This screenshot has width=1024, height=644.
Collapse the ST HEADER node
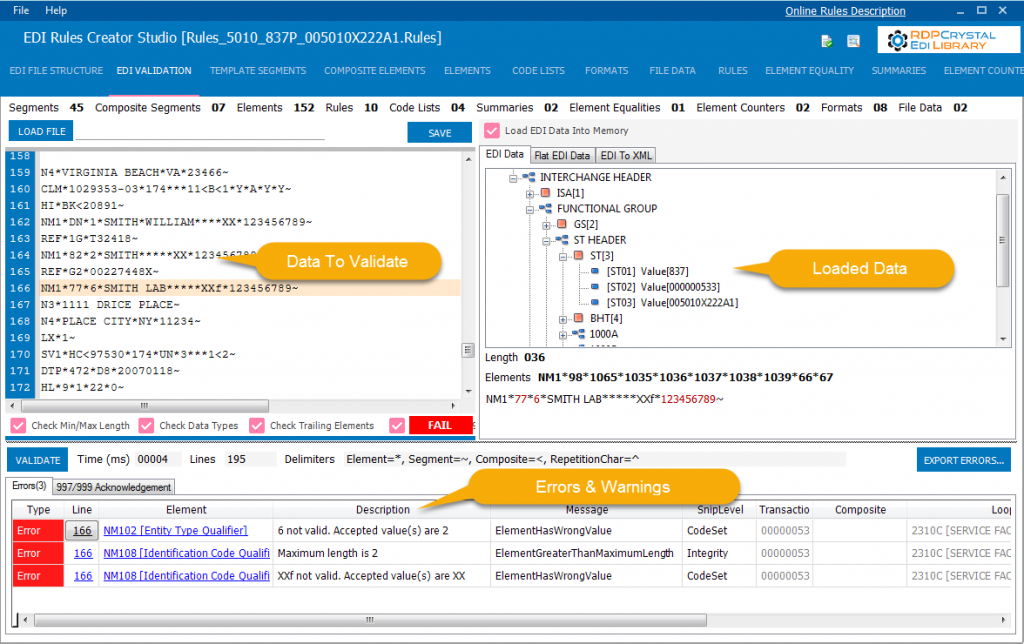coord(545,239)
